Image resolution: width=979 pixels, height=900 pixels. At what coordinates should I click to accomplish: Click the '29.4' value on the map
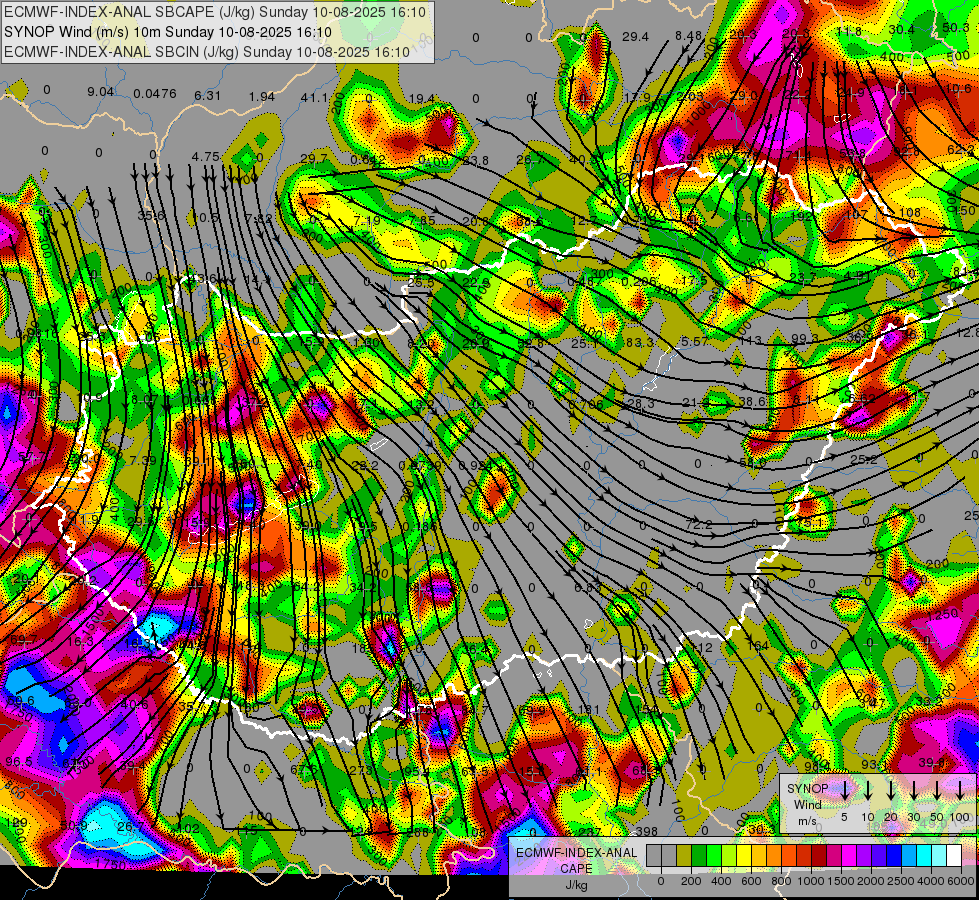635,37
